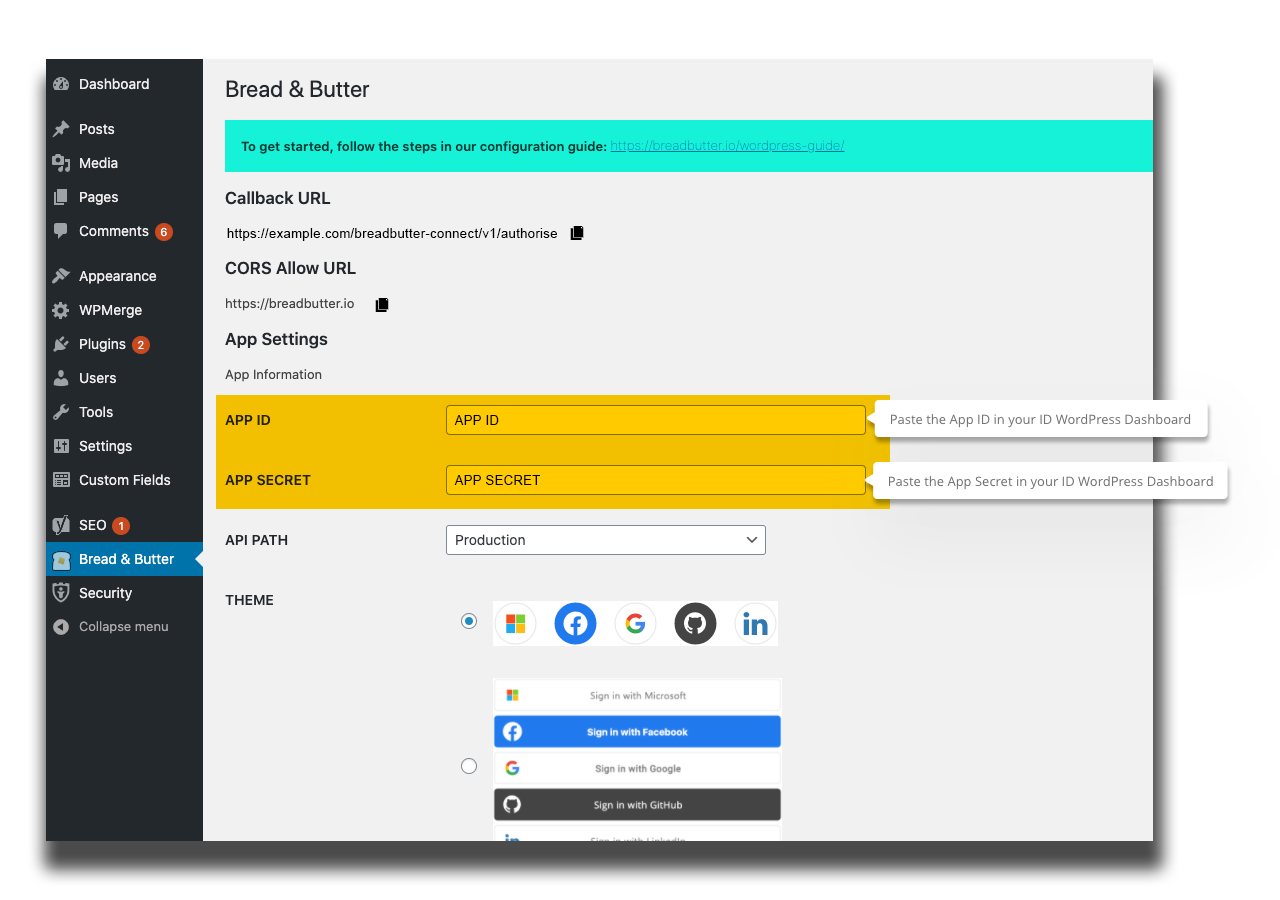Image resolution: width=1280 pixels, height=900 pixels.
Task: Open the API PATH dropdown showing Production
Action: pos(605,540)
